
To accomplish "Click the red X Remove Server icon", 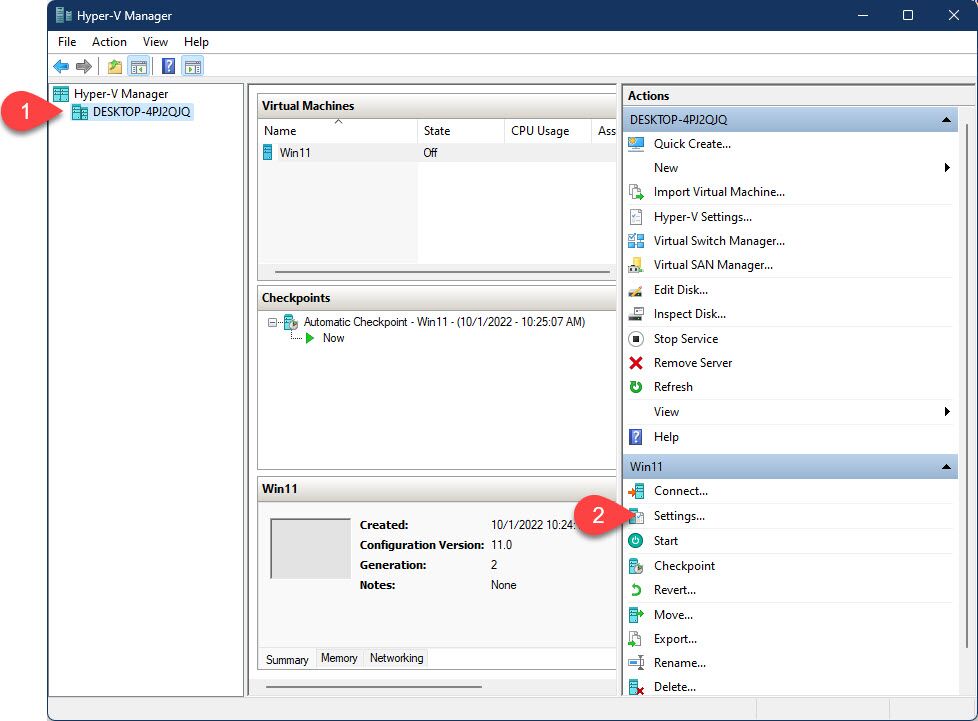I will pos(636,363).
